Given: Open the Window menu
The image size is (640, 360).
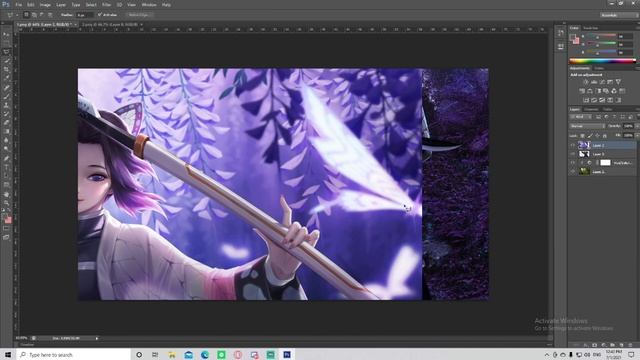Looking at the screenshot, I should 149,5.
